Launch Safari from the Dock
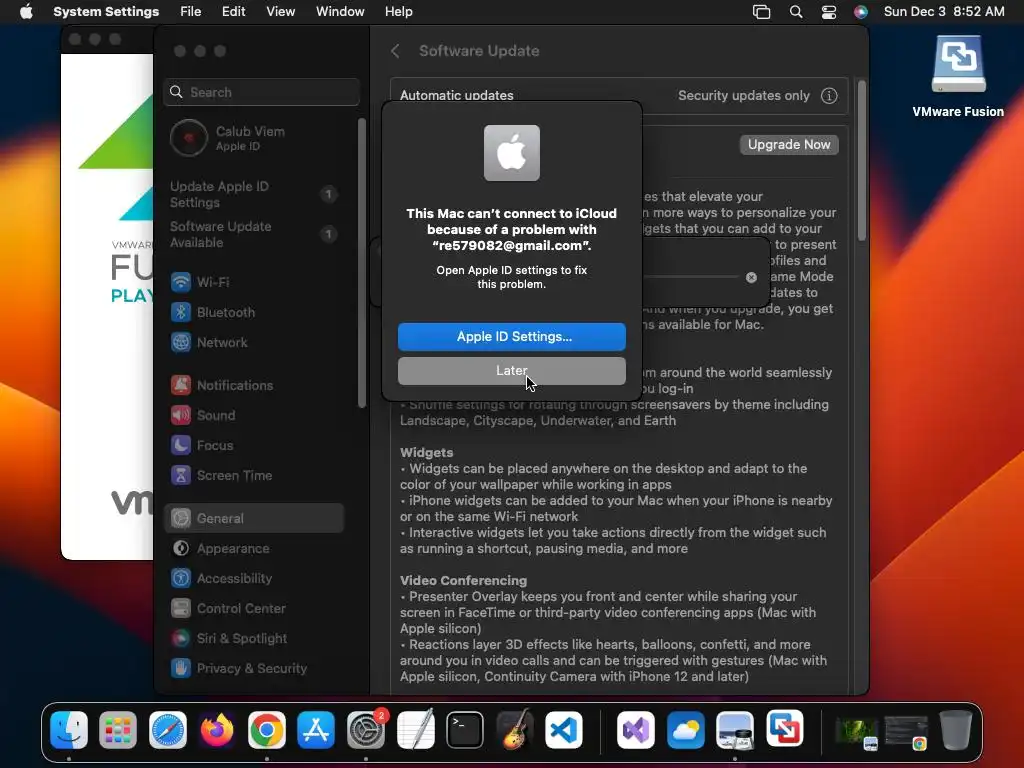 tap(168, 729)
